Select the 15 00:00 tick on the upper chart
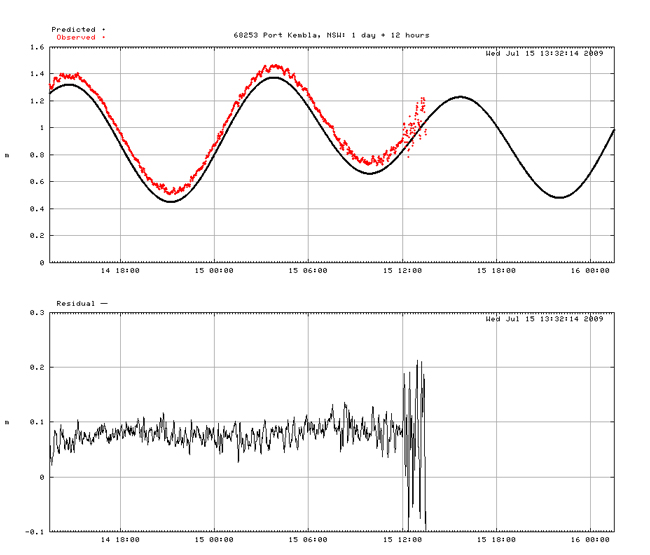 214,270
